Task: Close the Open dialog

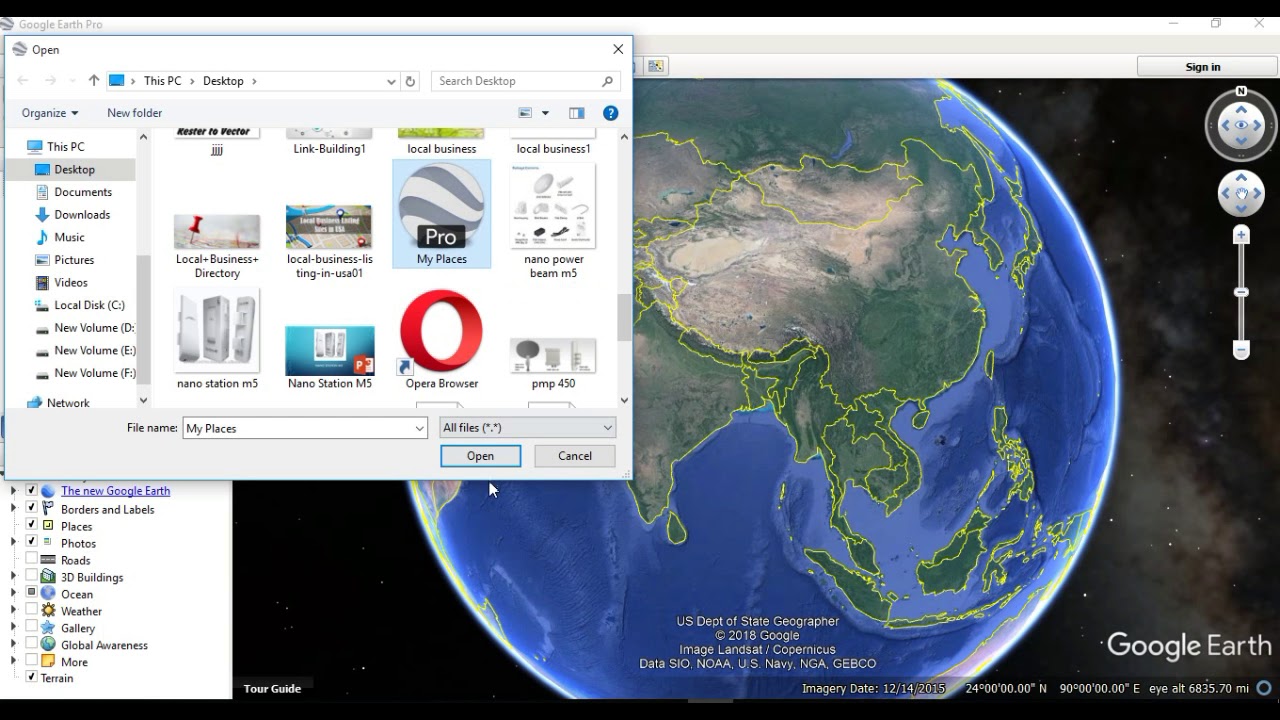Action: pos(618,49)
